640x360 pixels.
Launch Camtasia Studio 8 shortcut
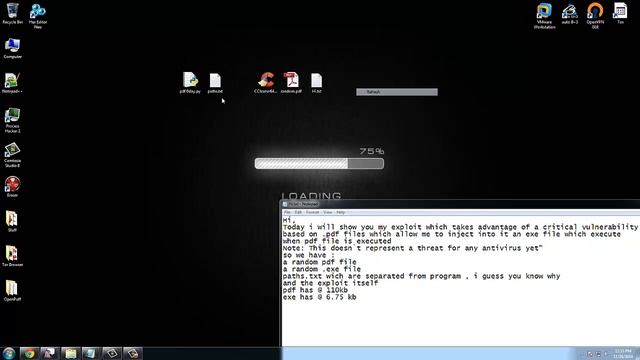click(12, 155)
